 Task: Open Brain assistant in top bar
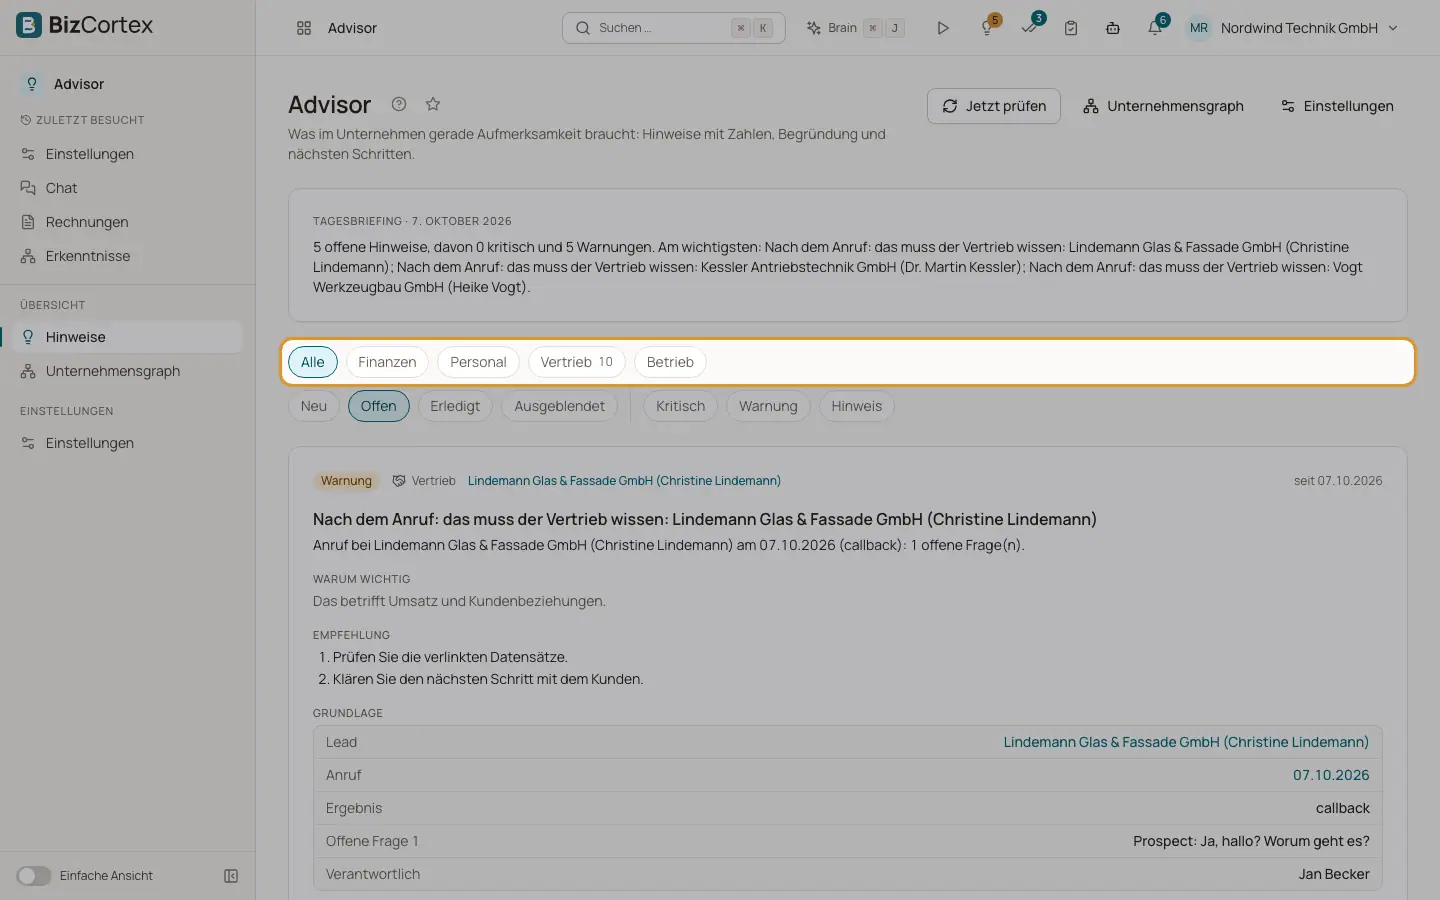856,28
